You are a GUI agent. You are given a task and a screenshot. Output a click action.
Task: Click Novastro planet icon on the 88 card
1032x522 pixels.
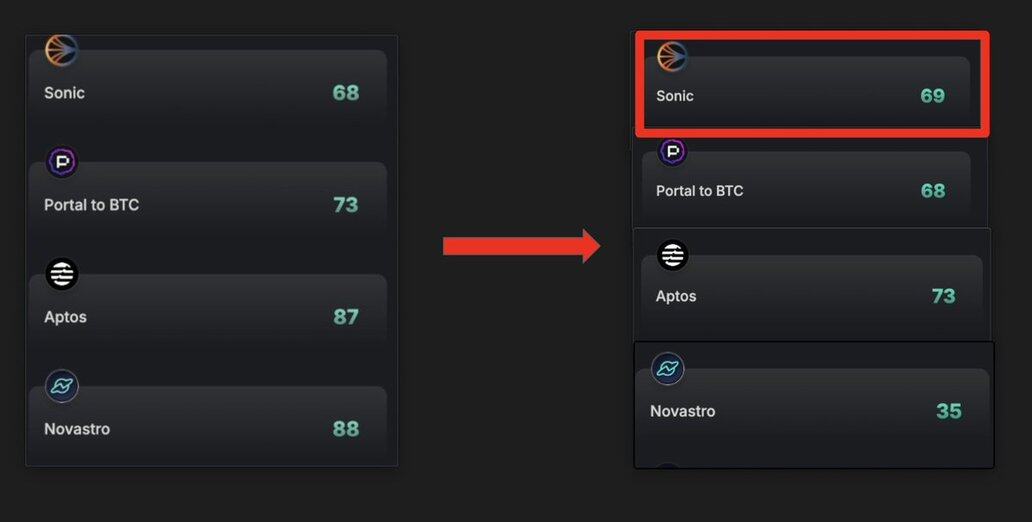pyautogui.click(x=62, y=386)
